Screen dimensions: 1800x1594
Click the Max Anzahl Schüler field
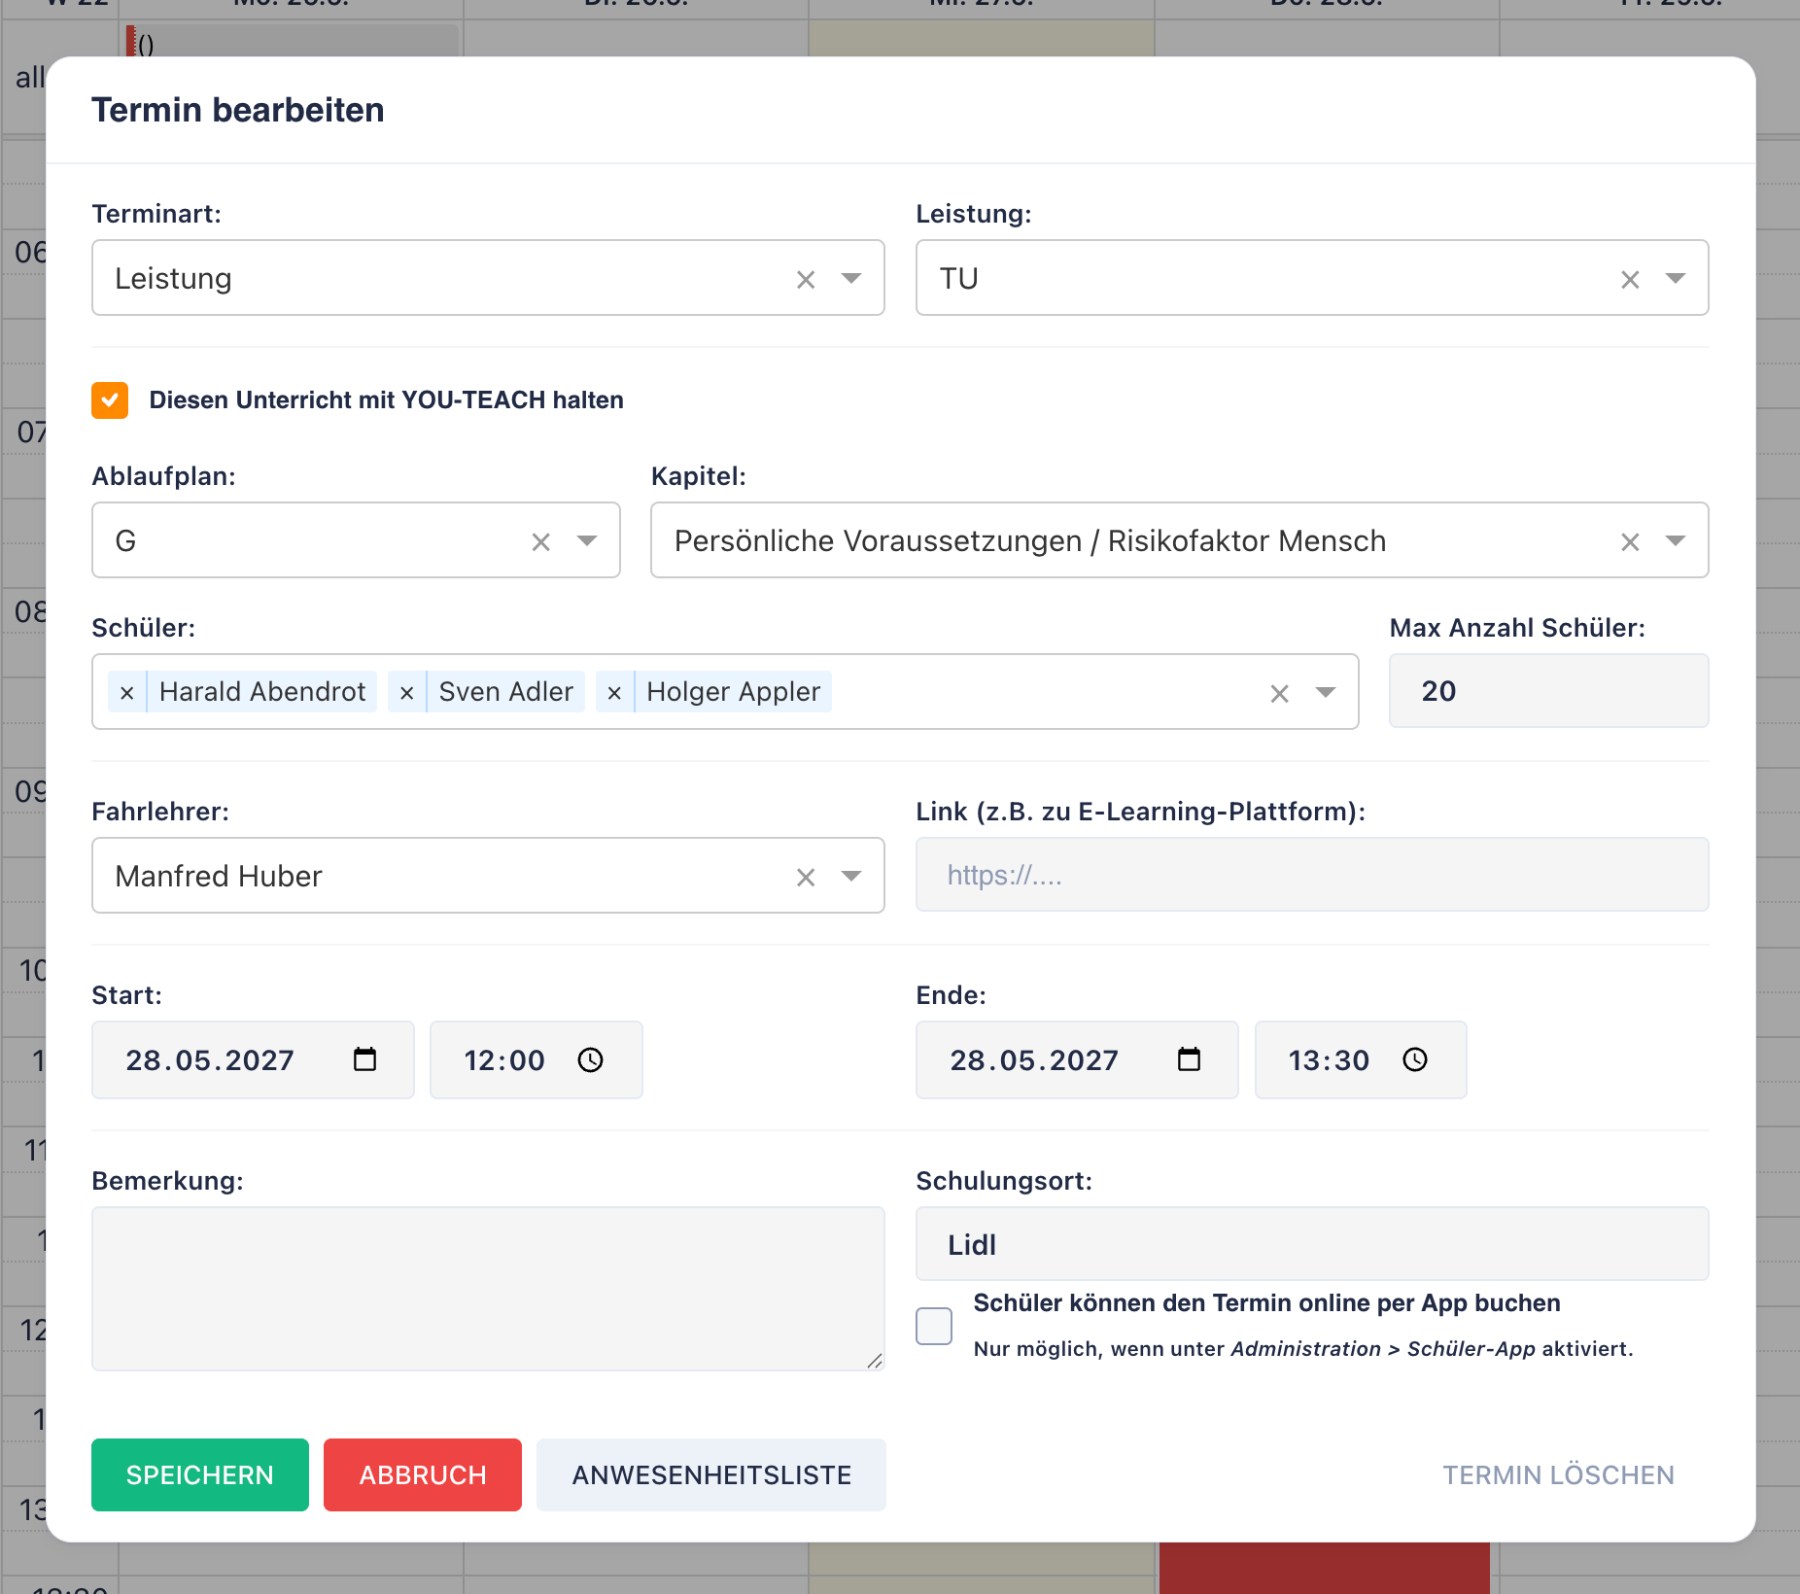1549,691
